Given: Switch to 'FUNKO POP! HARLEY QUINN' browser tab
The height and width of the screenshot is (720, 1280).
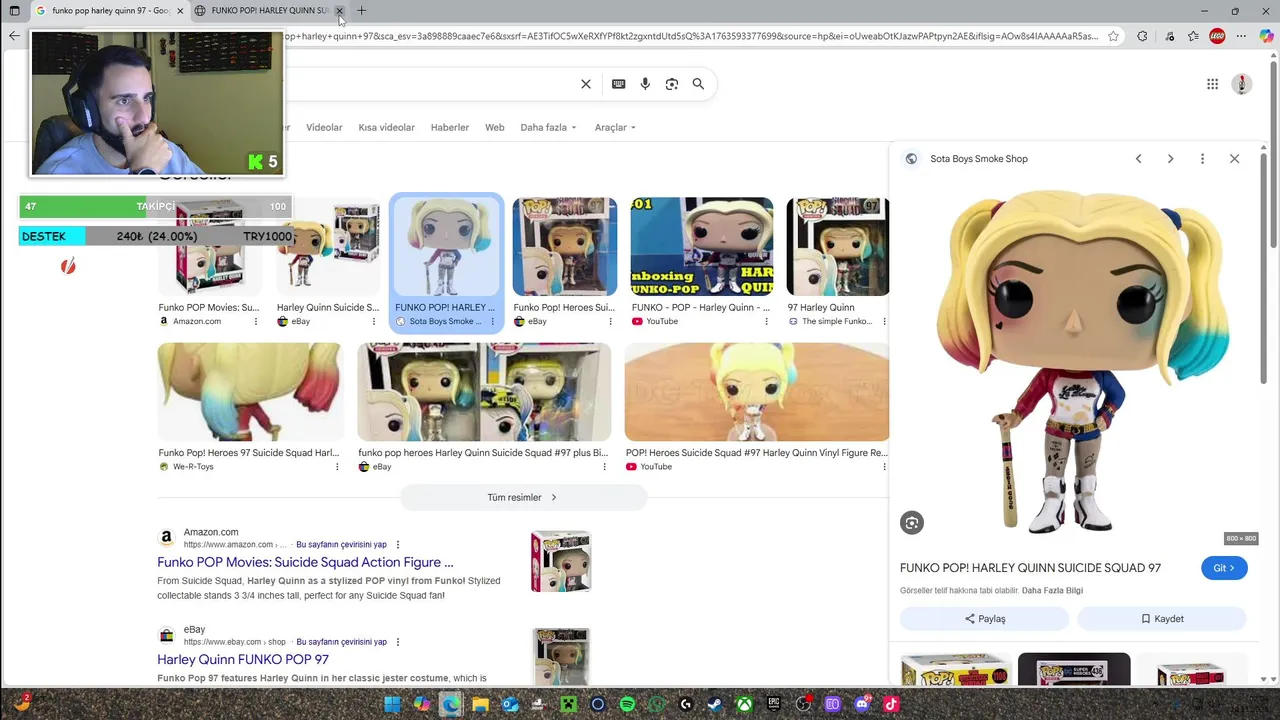Looking at the screenshot, I should [268, 11].
